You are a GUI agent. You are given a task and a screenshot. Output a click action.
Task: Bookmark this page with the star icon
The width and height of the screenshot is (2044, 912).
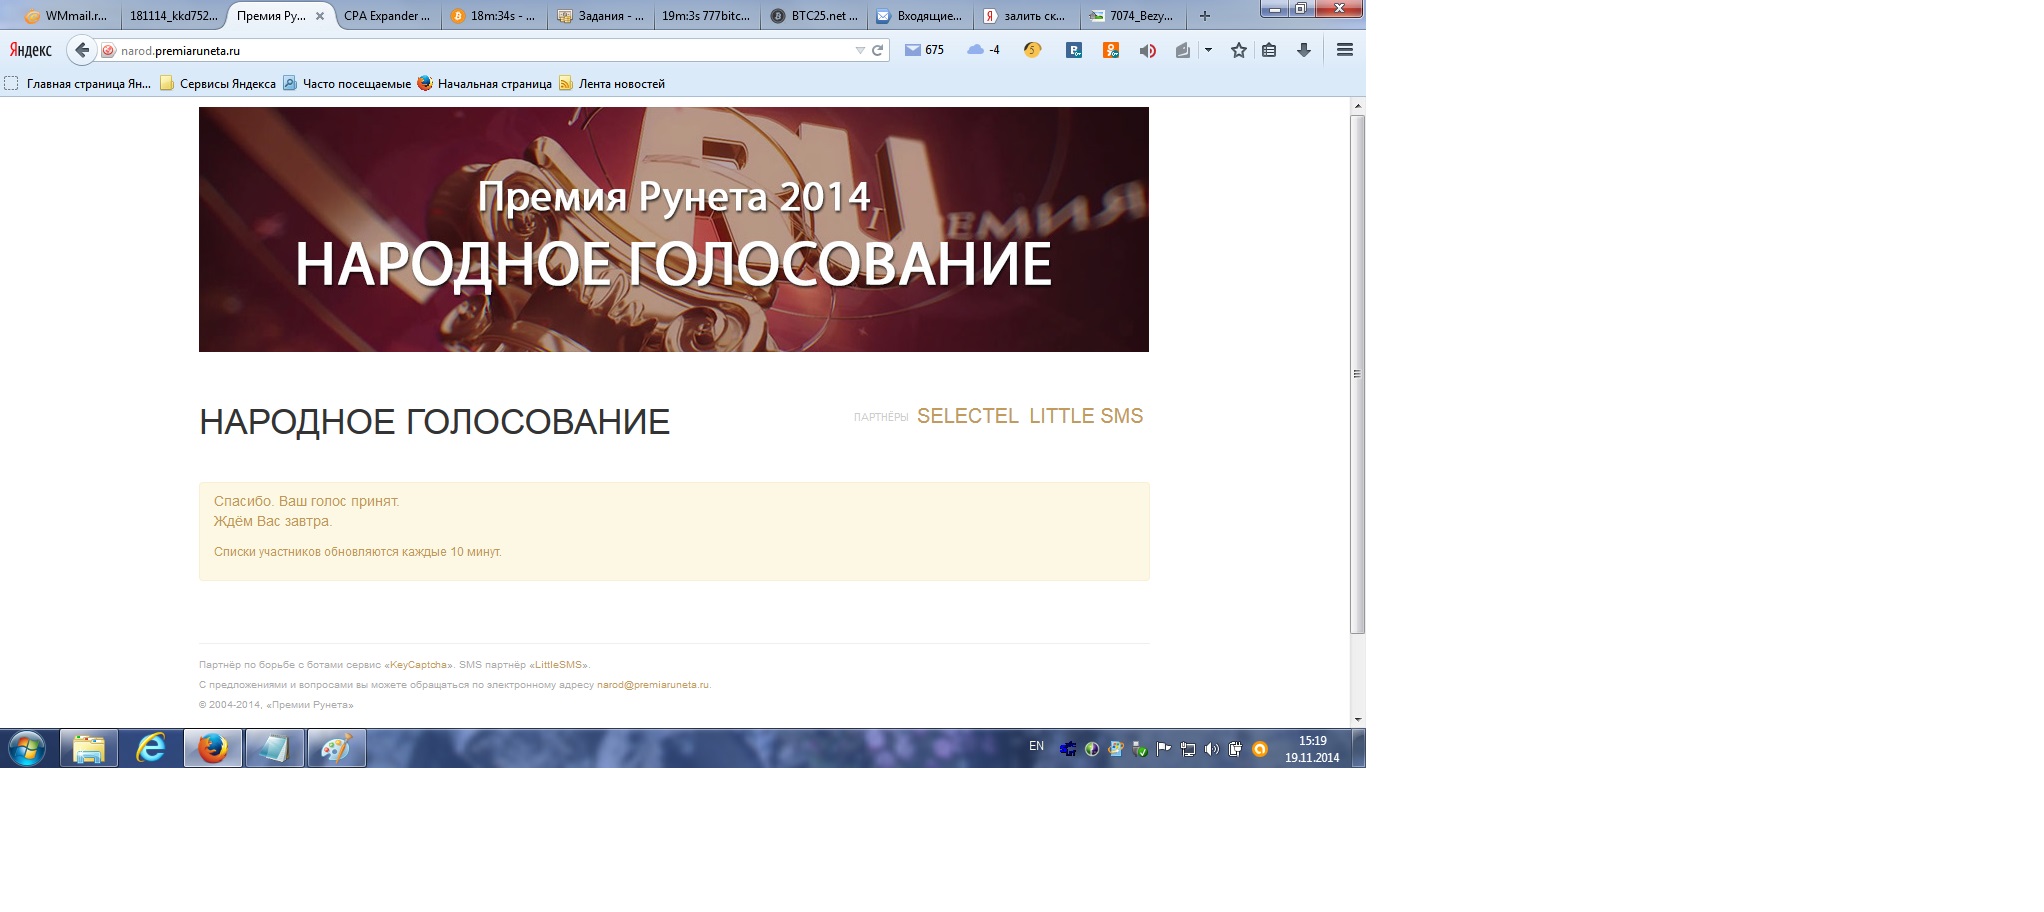[x=1239, y=50]
